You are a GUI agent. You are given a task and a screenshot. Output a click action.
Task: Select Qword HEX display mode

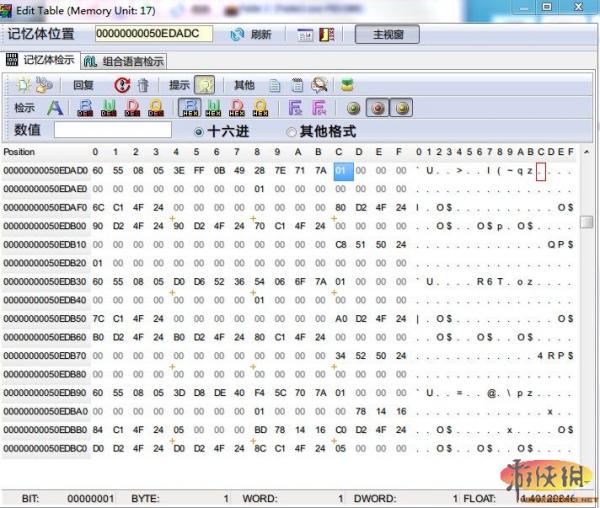[x=260, y=108]
